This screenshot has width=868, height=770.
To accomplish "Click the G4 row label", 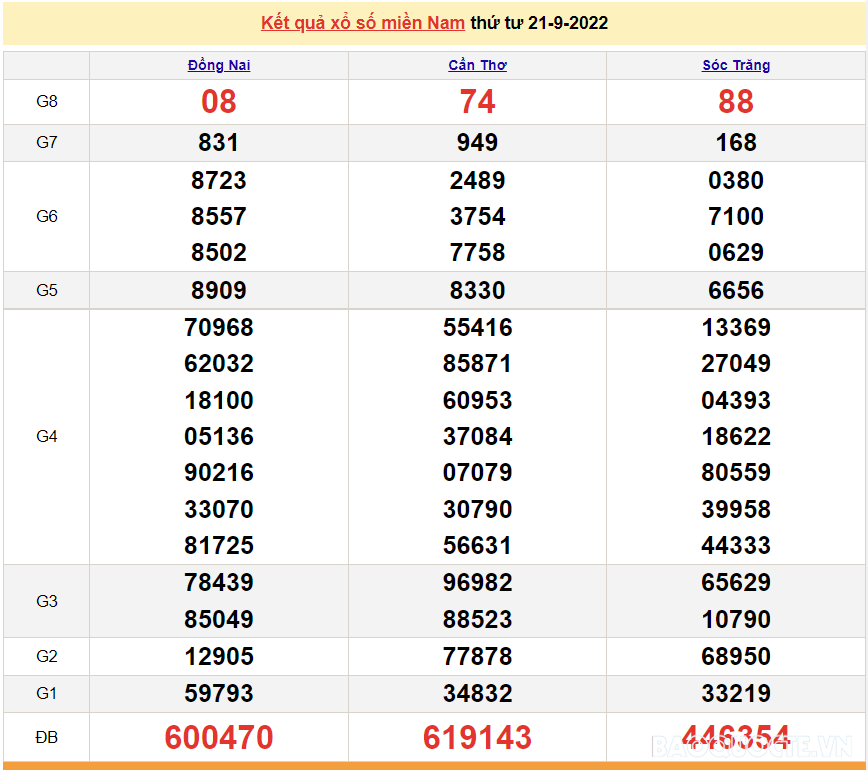I will (x=47, y=436).
